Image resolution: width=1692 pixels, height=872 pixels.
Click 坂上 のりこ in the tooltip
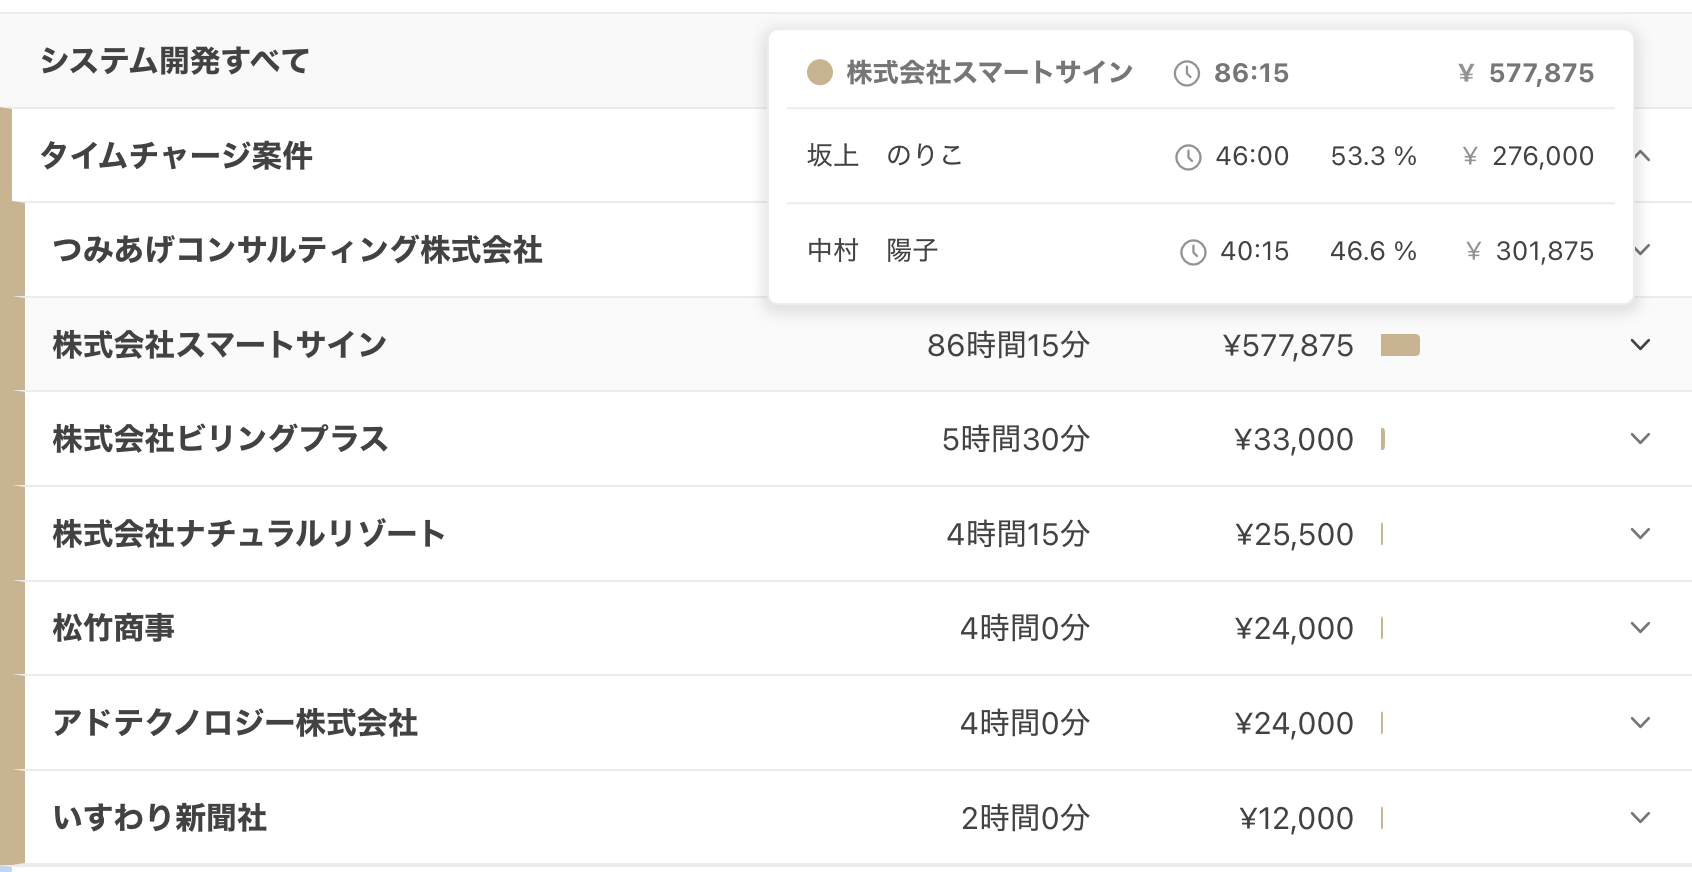pos(885,155)
